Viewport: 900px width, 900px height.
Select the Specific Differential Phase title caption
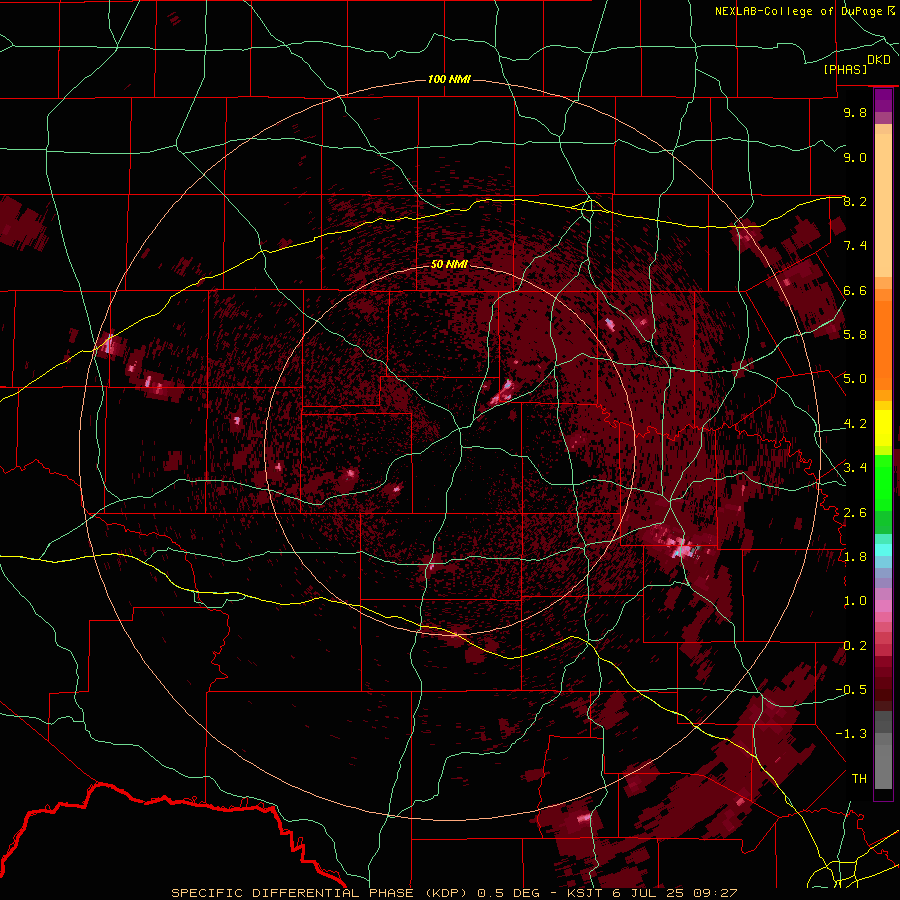point(454,893)
